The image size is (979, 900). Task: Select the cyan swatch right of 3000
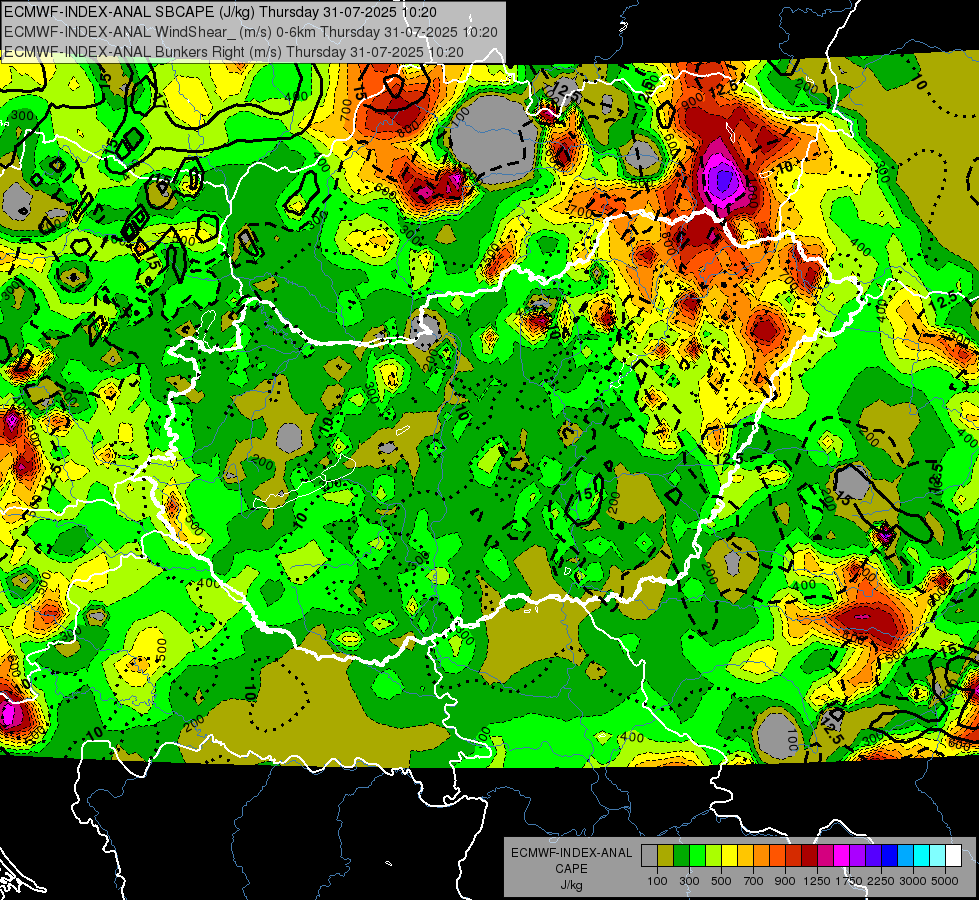(x=922, y=856)
